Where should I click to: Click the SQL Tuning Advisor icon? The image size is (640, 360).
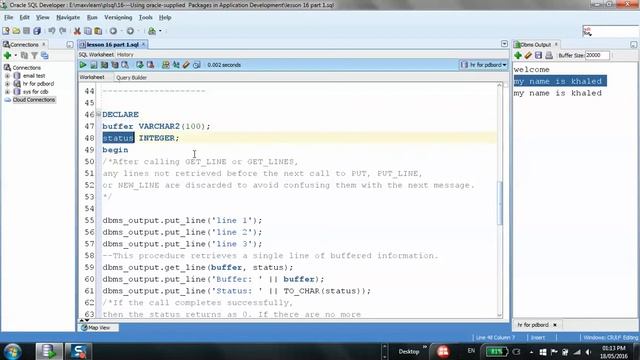(125, 65)
